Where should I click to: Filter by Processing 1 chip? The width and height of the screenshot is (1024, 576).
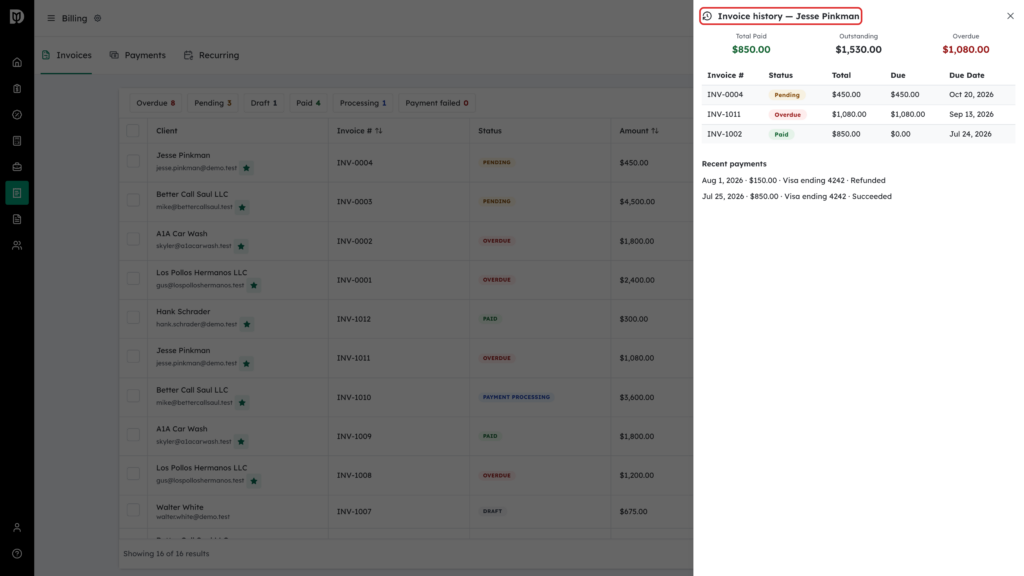(x=363, y=103)
